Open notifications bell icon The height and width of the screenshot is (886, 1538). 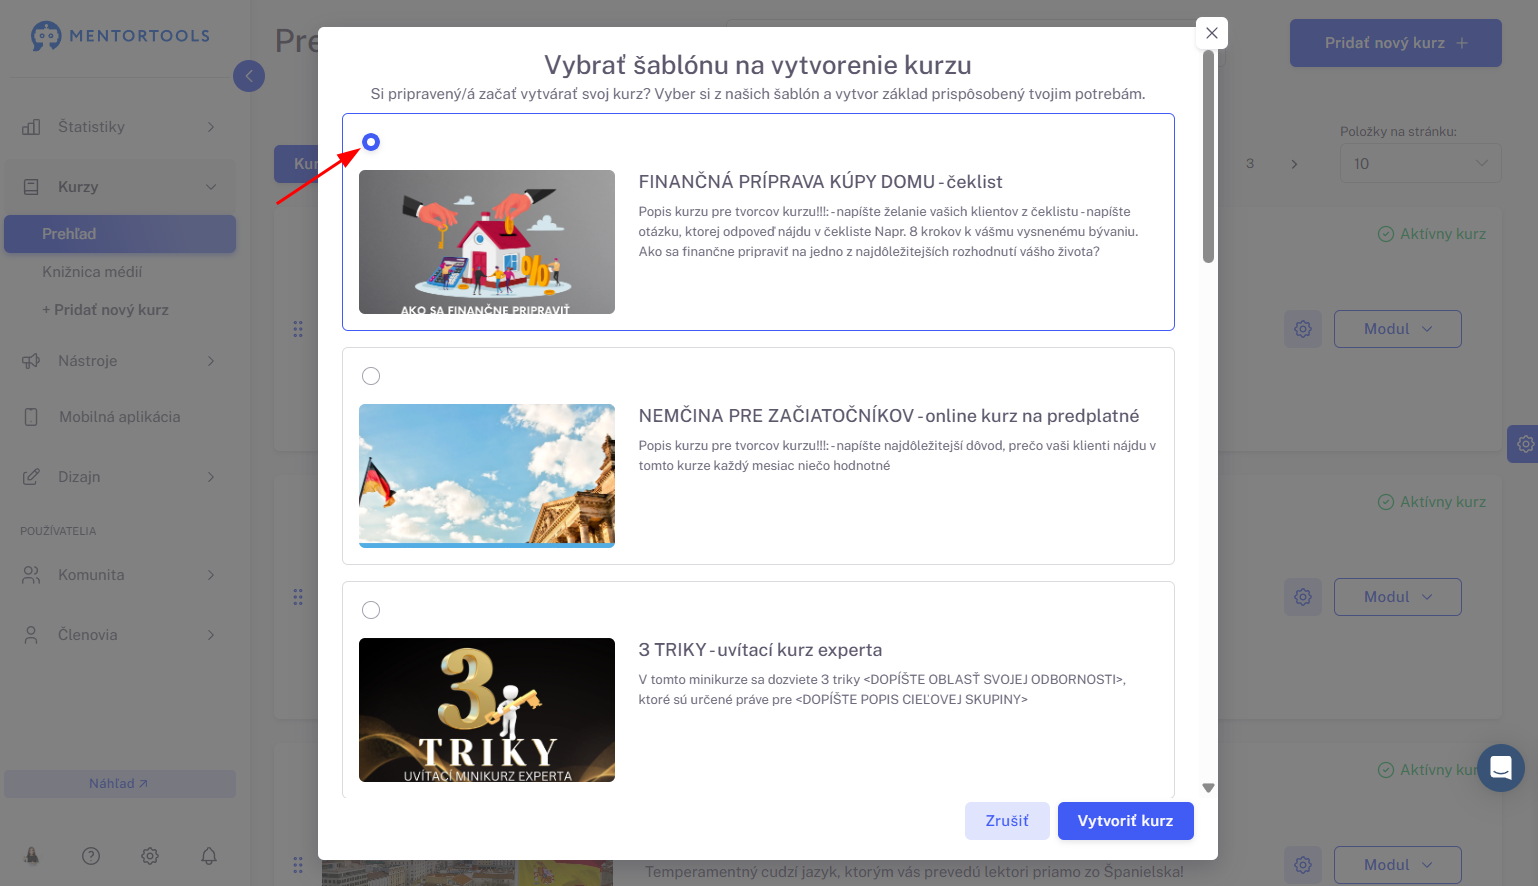pyautogui.click(x=209, y=856)
